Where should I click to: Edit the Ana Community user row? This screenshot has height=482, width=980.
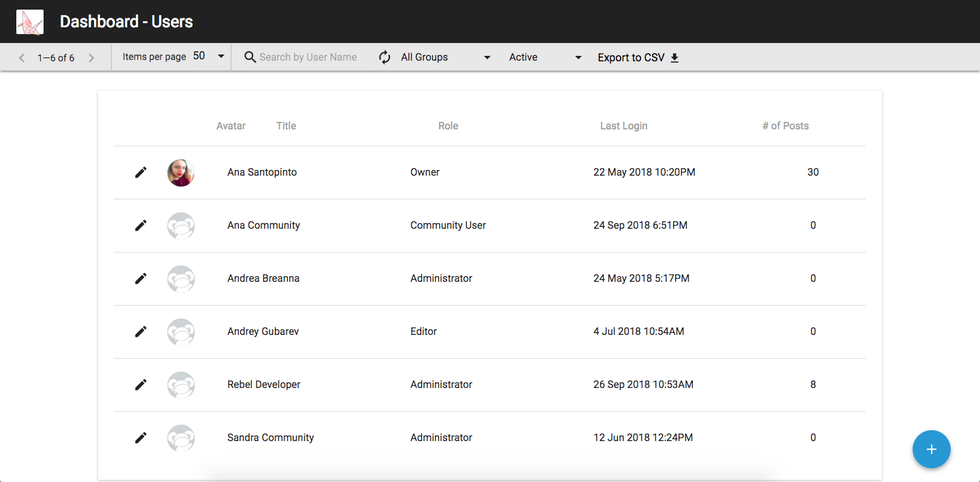pyautogui.click(x=141, y=225)
